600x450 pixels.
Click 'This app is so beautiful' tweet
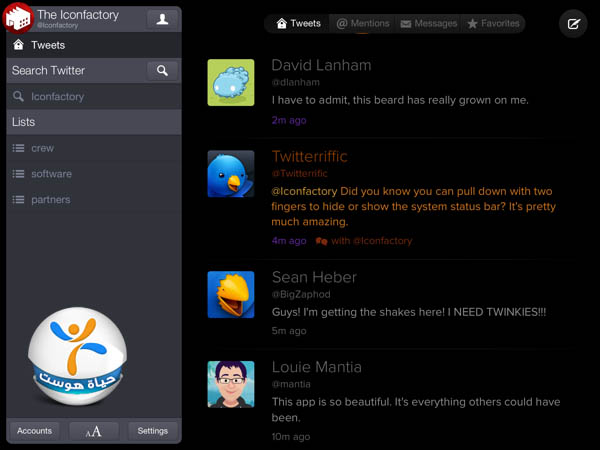pos(416,409)
